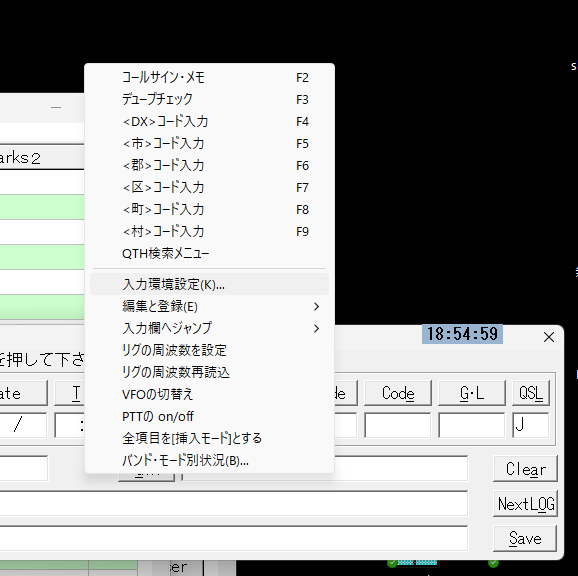Select <市>コード入力 entry
Screen dimensions: 578x576
[209, 143]
